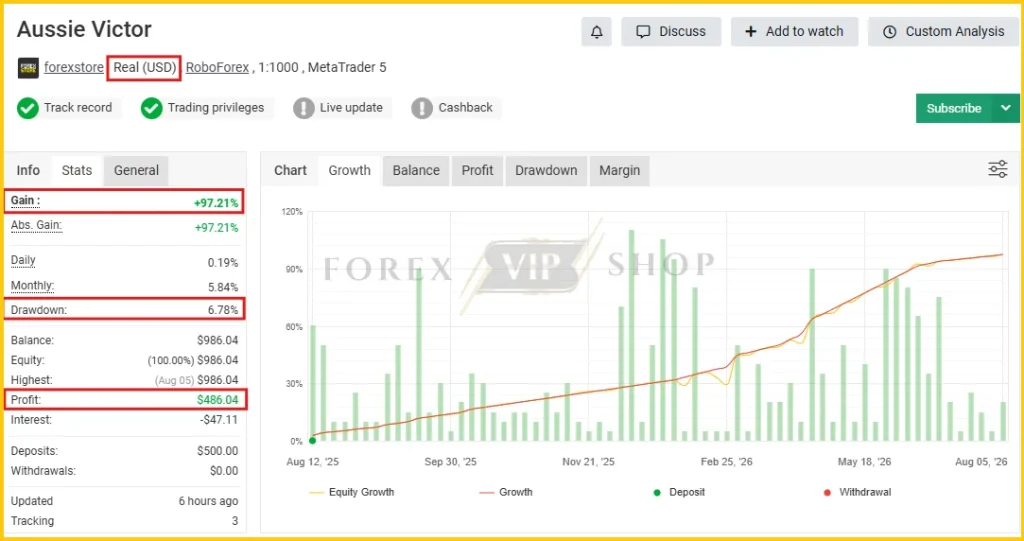The height and width of the screenshot is (541, 1024).
Task: Click the green deposit marker on chart
Action: (x=312, y=440)
